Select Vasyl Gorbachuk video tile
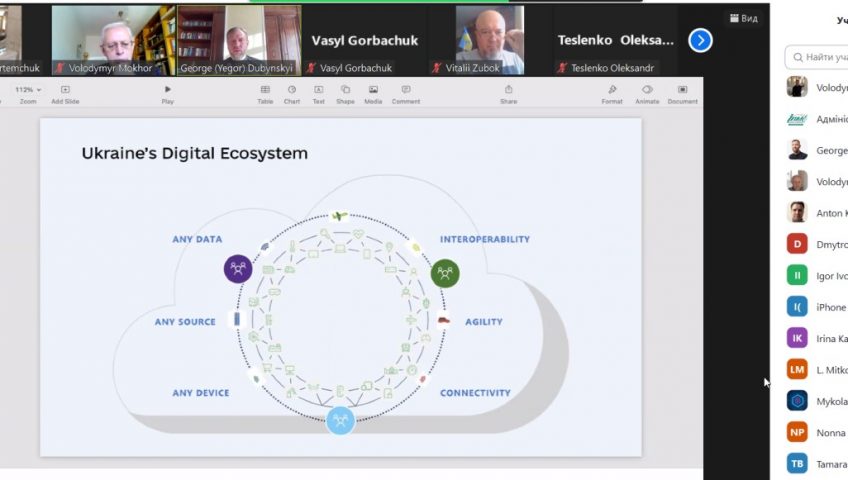 (x=365, y=40)
